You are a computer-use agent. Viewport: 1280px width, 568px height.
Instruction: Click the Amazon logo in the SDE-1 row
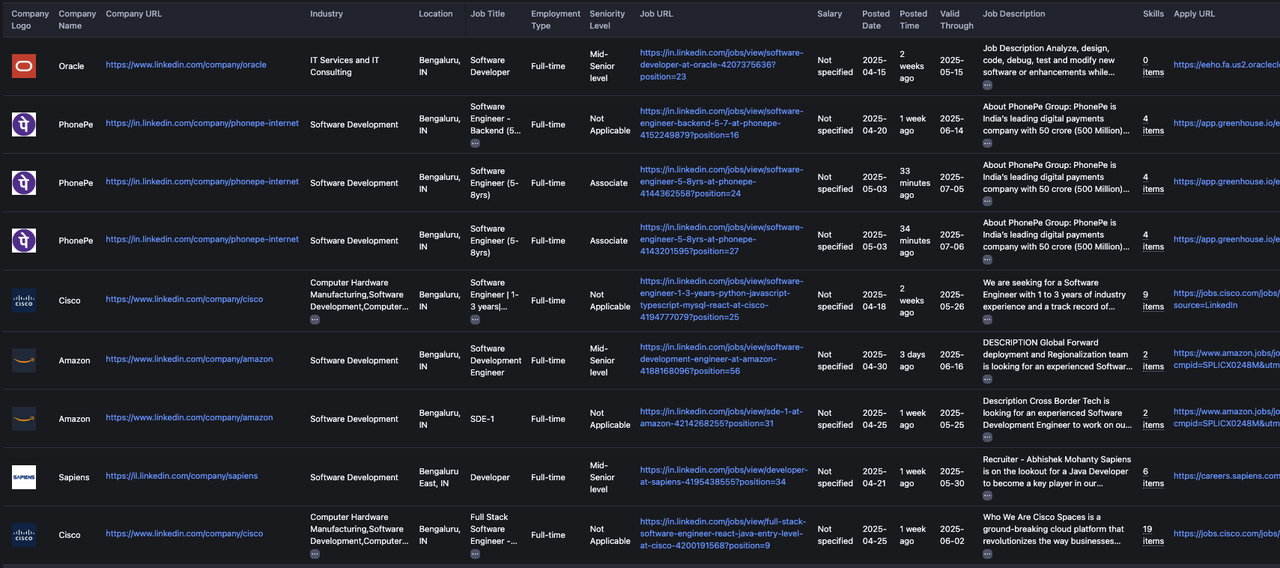click(24, 419)
